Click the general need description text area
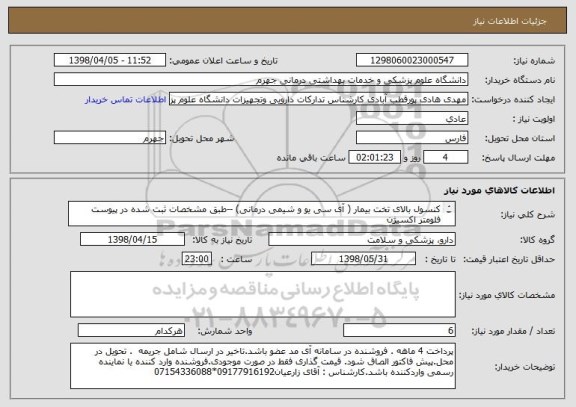The image size is (576, 407). 262,214
